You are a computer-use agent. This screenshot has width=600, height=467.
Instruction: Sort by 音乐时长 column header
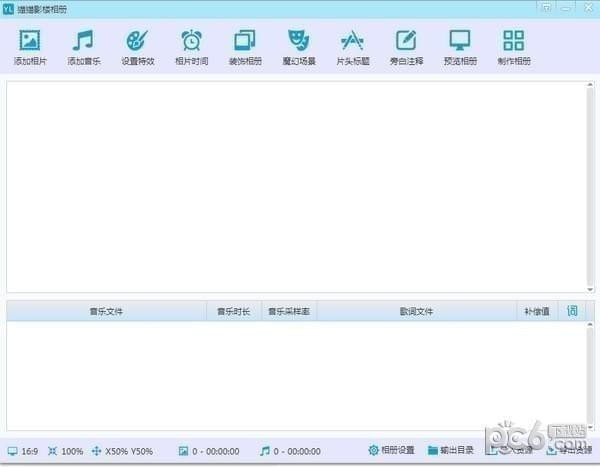[234, 311]
